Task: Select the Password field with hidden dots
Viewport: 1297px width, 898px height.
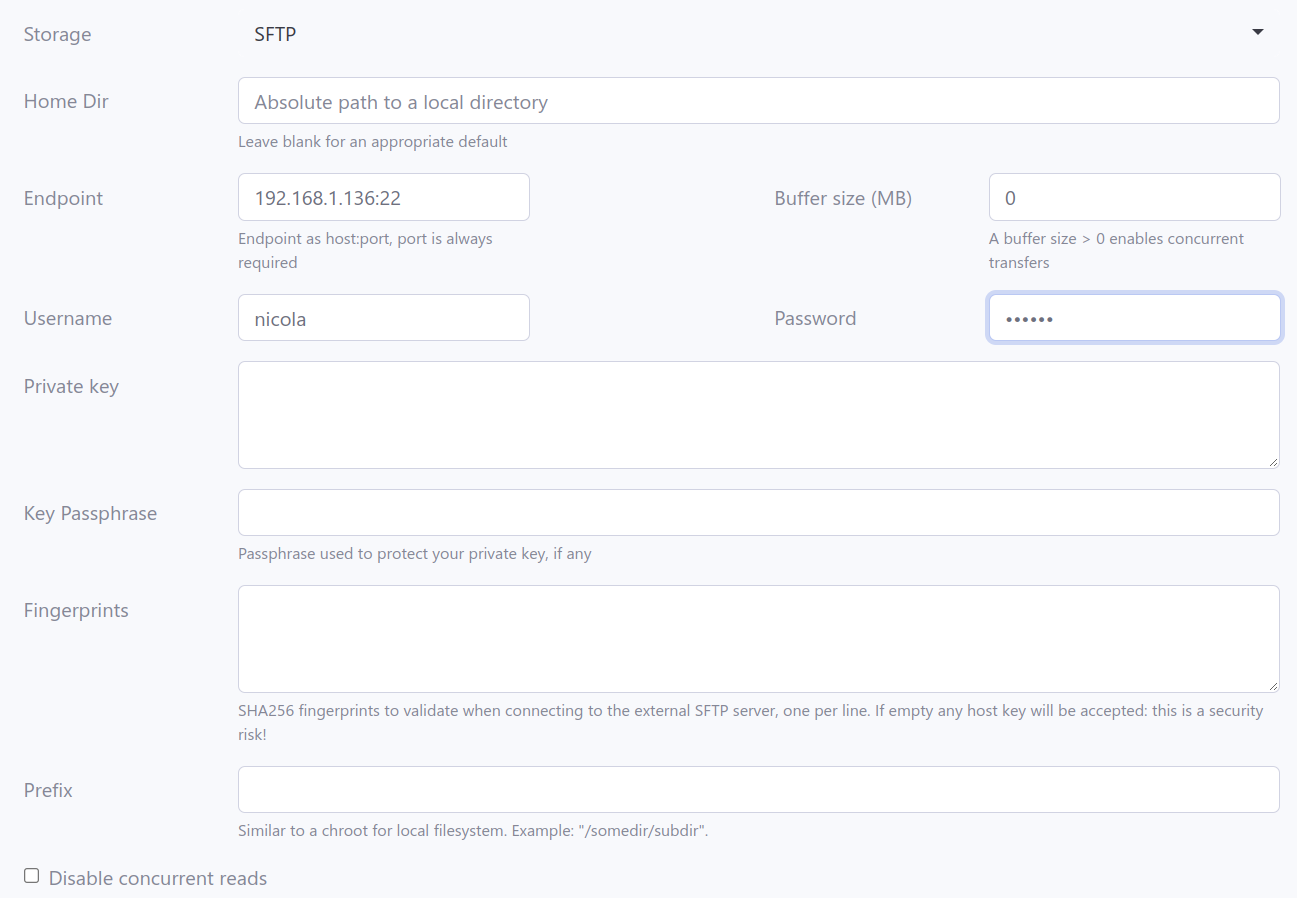Action: pos(1134,317)
